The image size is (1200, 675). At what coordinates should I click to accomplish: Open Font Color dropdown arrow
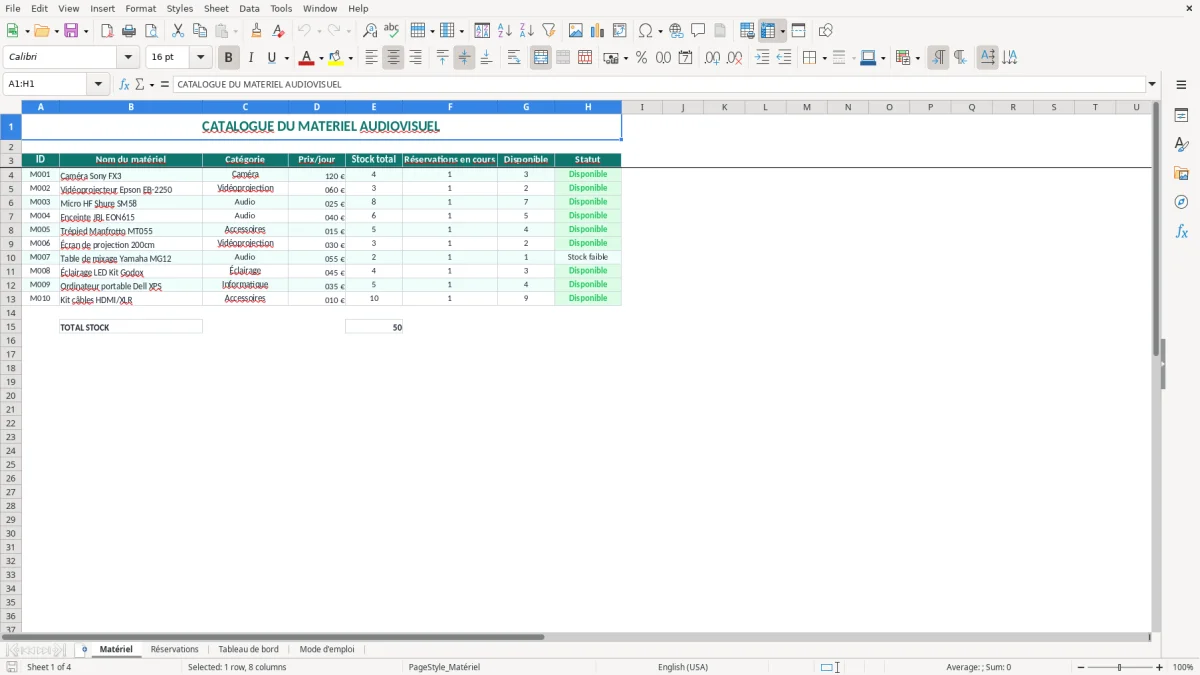[321, 58]
